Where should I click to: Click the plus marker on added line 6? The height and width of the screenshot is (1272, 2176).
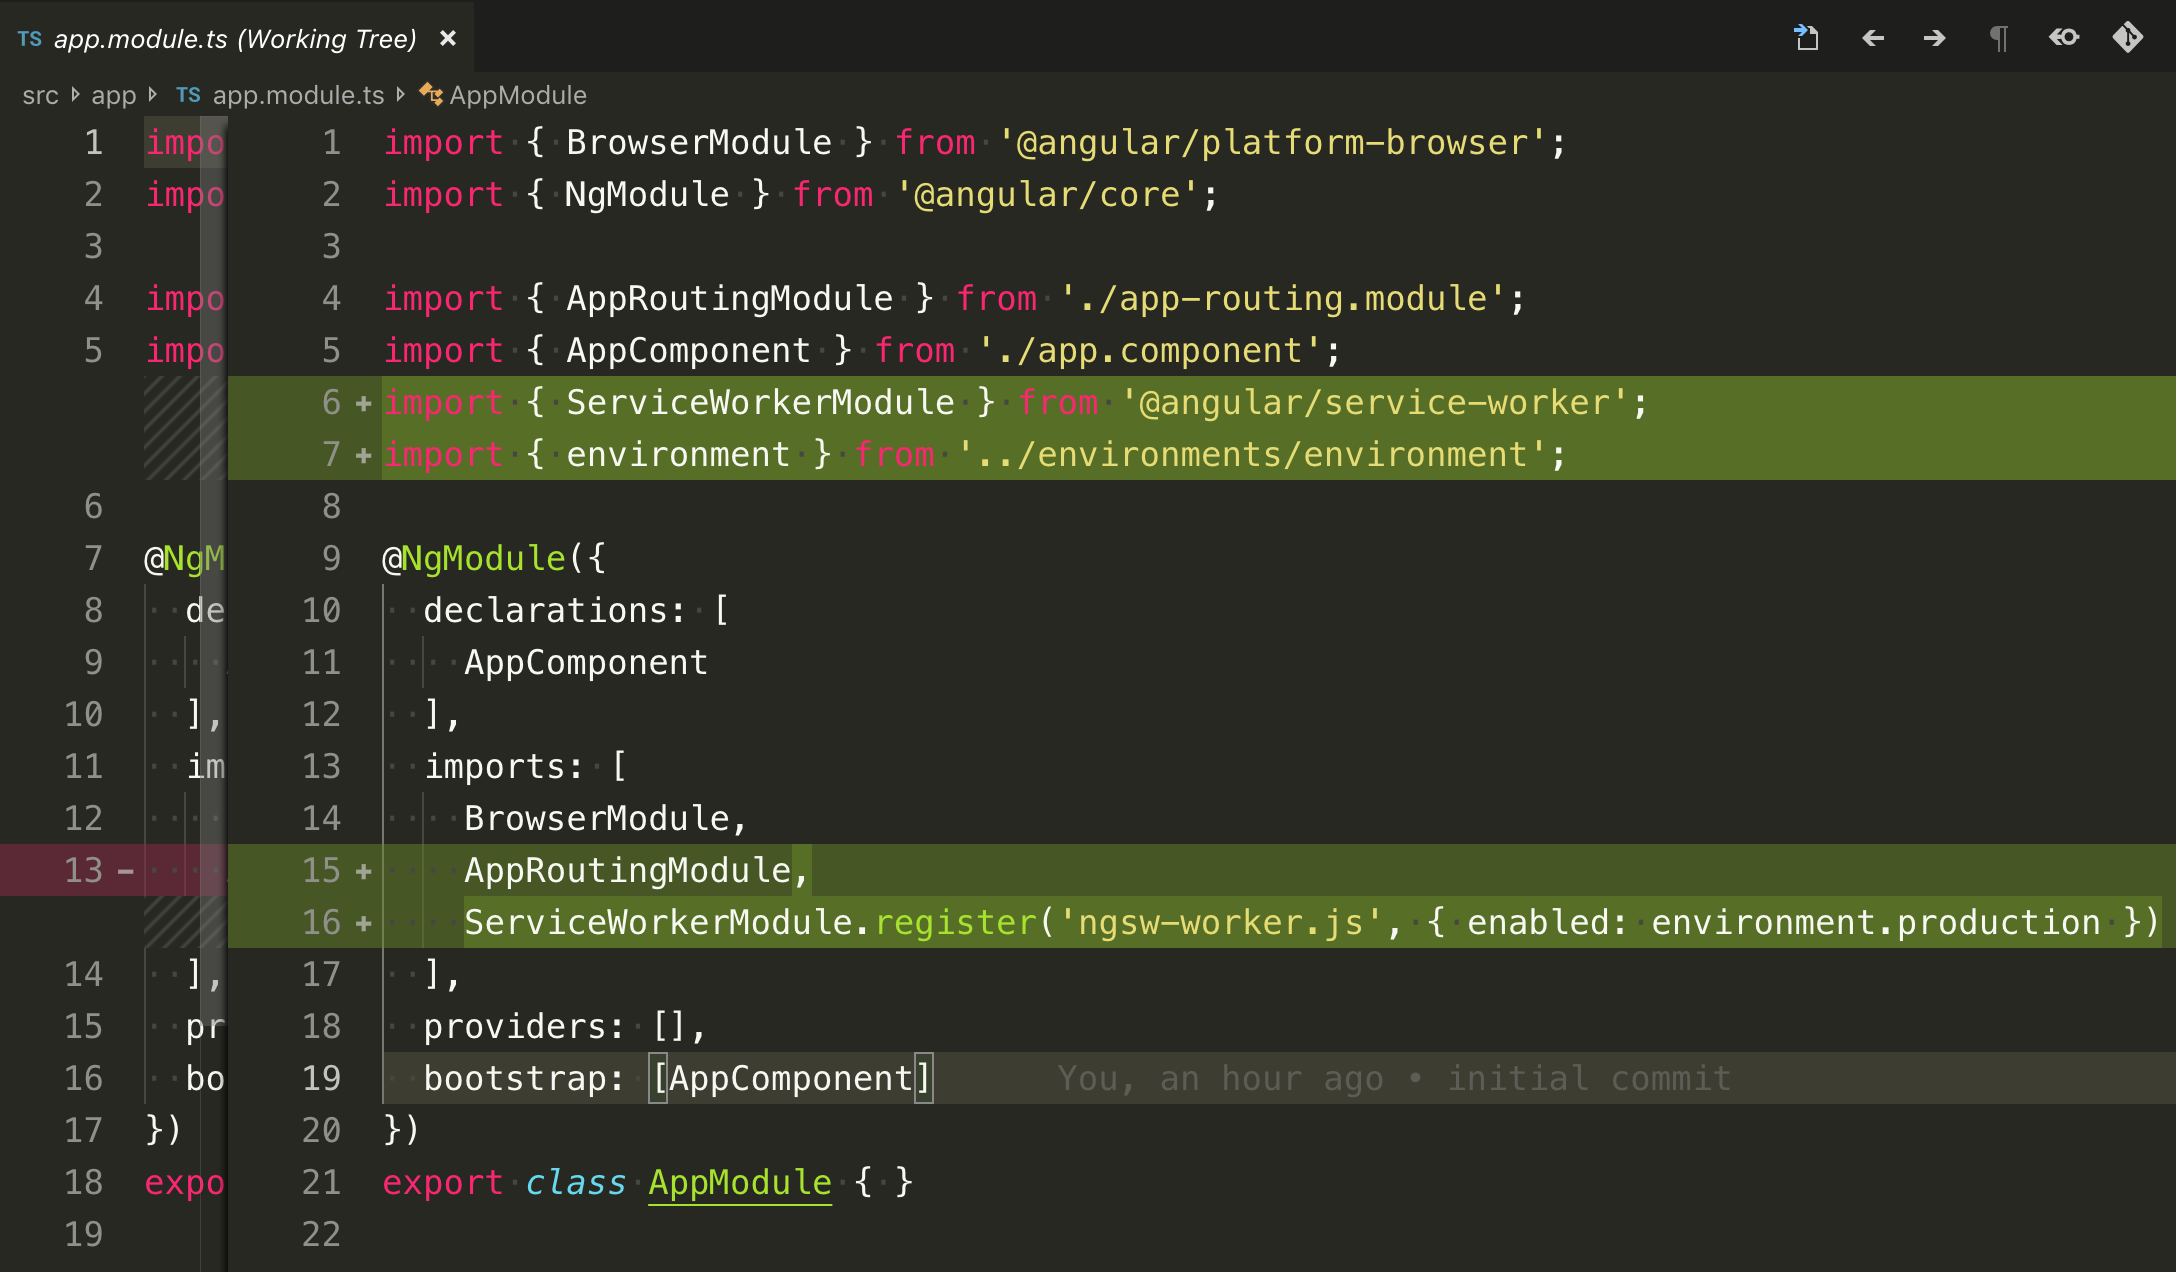click(x=364, y=403)
